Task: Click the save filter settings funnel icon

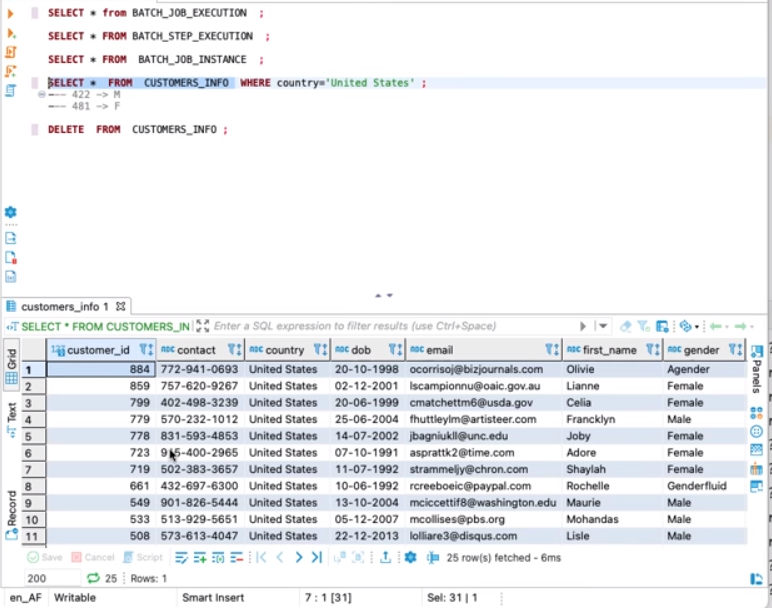Action: point(643,326)
